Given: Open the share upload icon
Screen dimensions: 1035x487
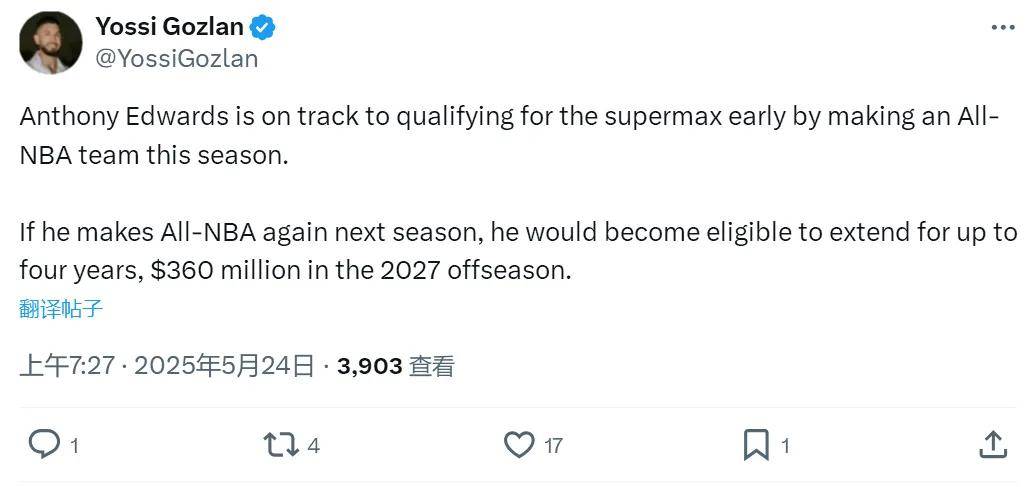Looking at the screenshot, I should coord(993,444).
